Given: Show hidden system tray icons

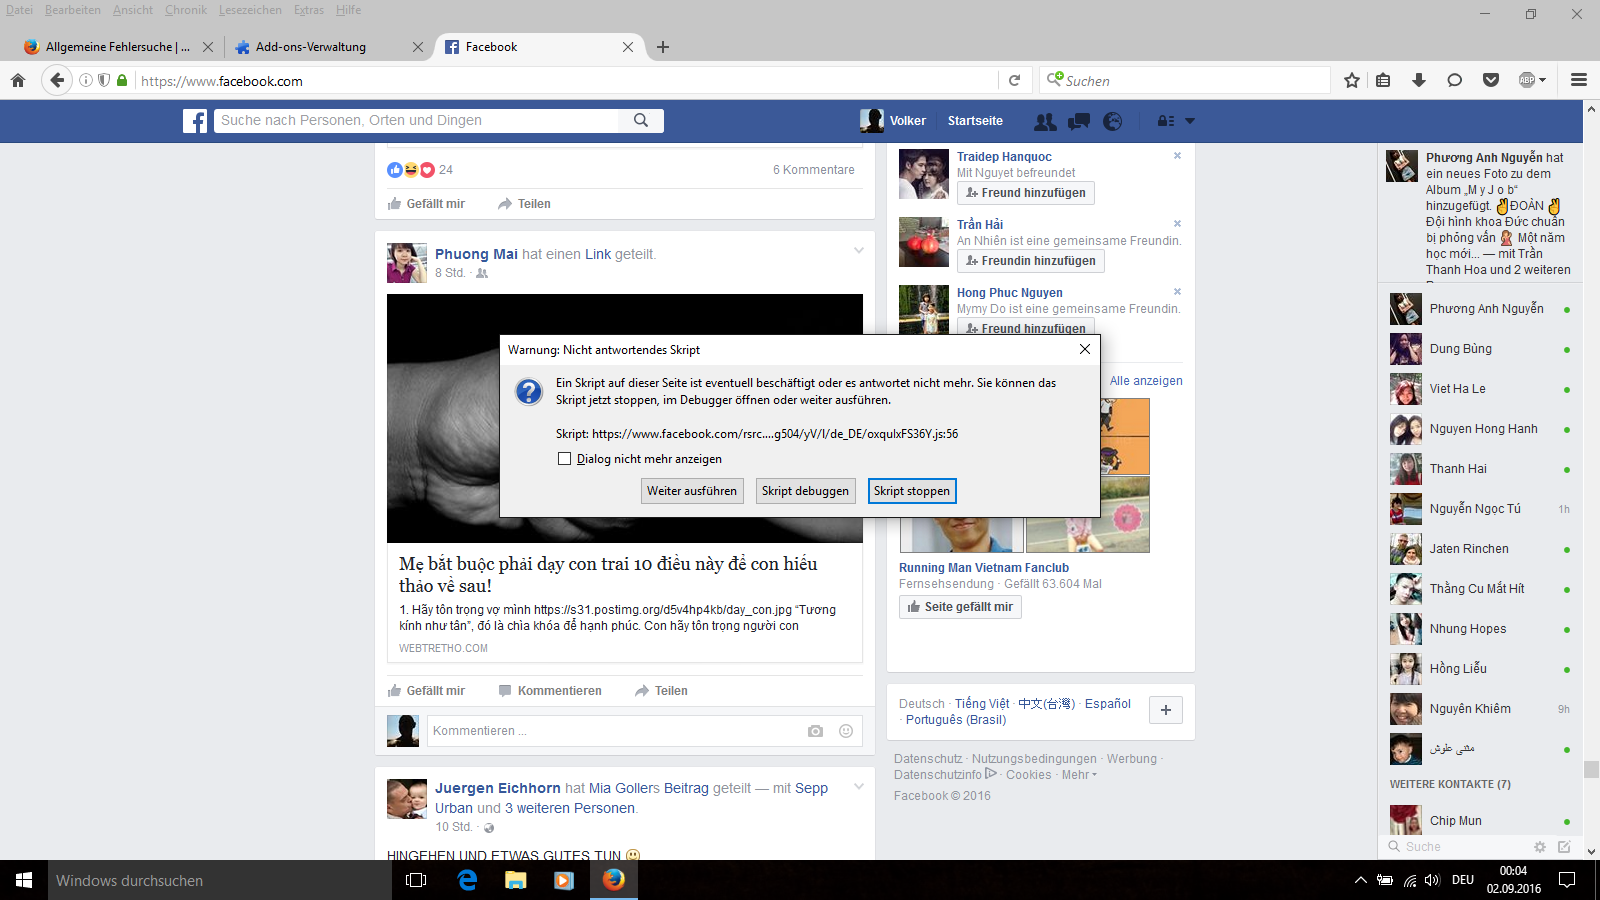Looking at the screenshot, I should tap(1360, 880).
